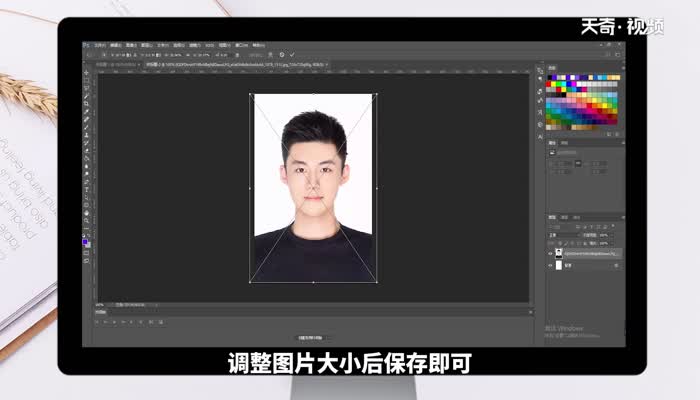The height and width of the screenshot is (400, 700).
Task: Switch to warp mode in options bar
Action: click(270, 54)
